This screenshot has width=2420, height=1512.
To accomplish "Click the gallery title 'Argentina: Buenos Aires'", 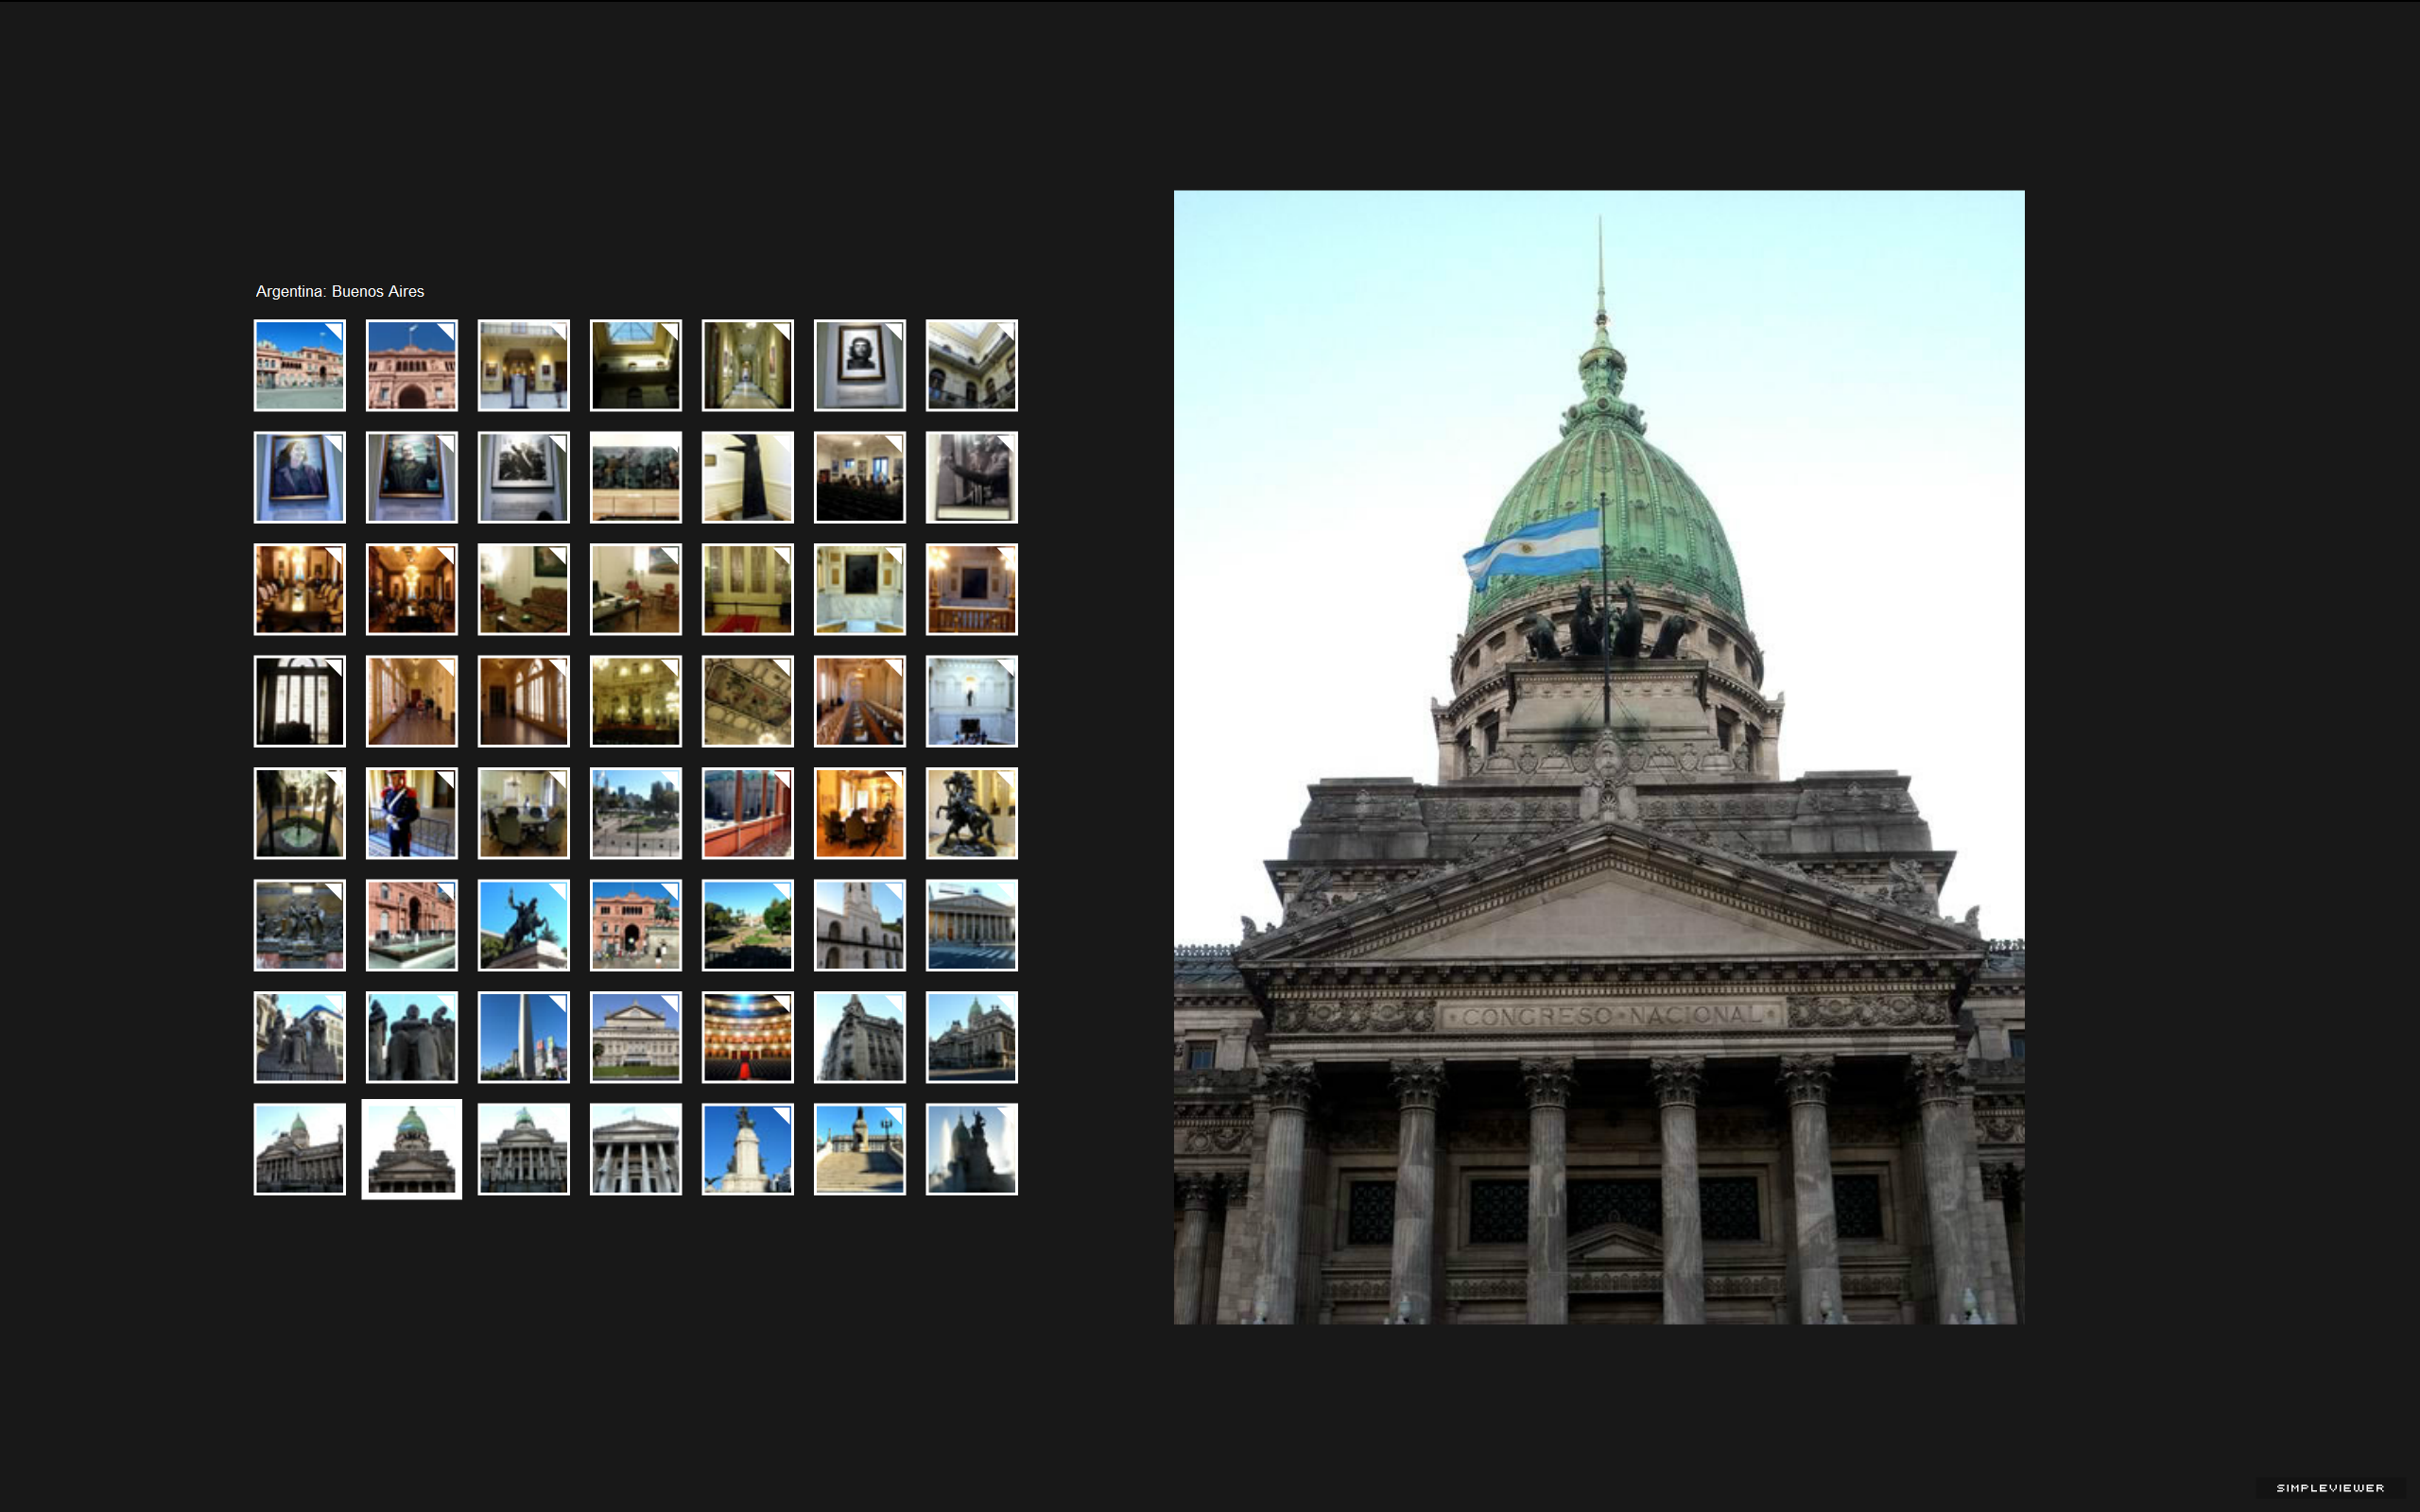I will pos(340,291).
